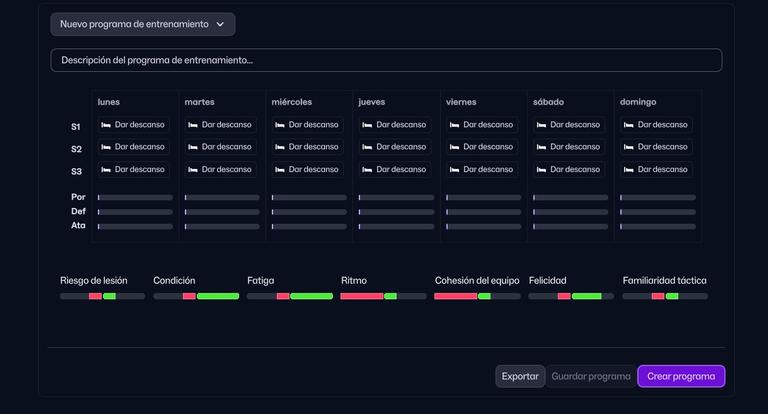Click the Def intensity bar for jueves
768x414 pixels.
click(396, 212)
